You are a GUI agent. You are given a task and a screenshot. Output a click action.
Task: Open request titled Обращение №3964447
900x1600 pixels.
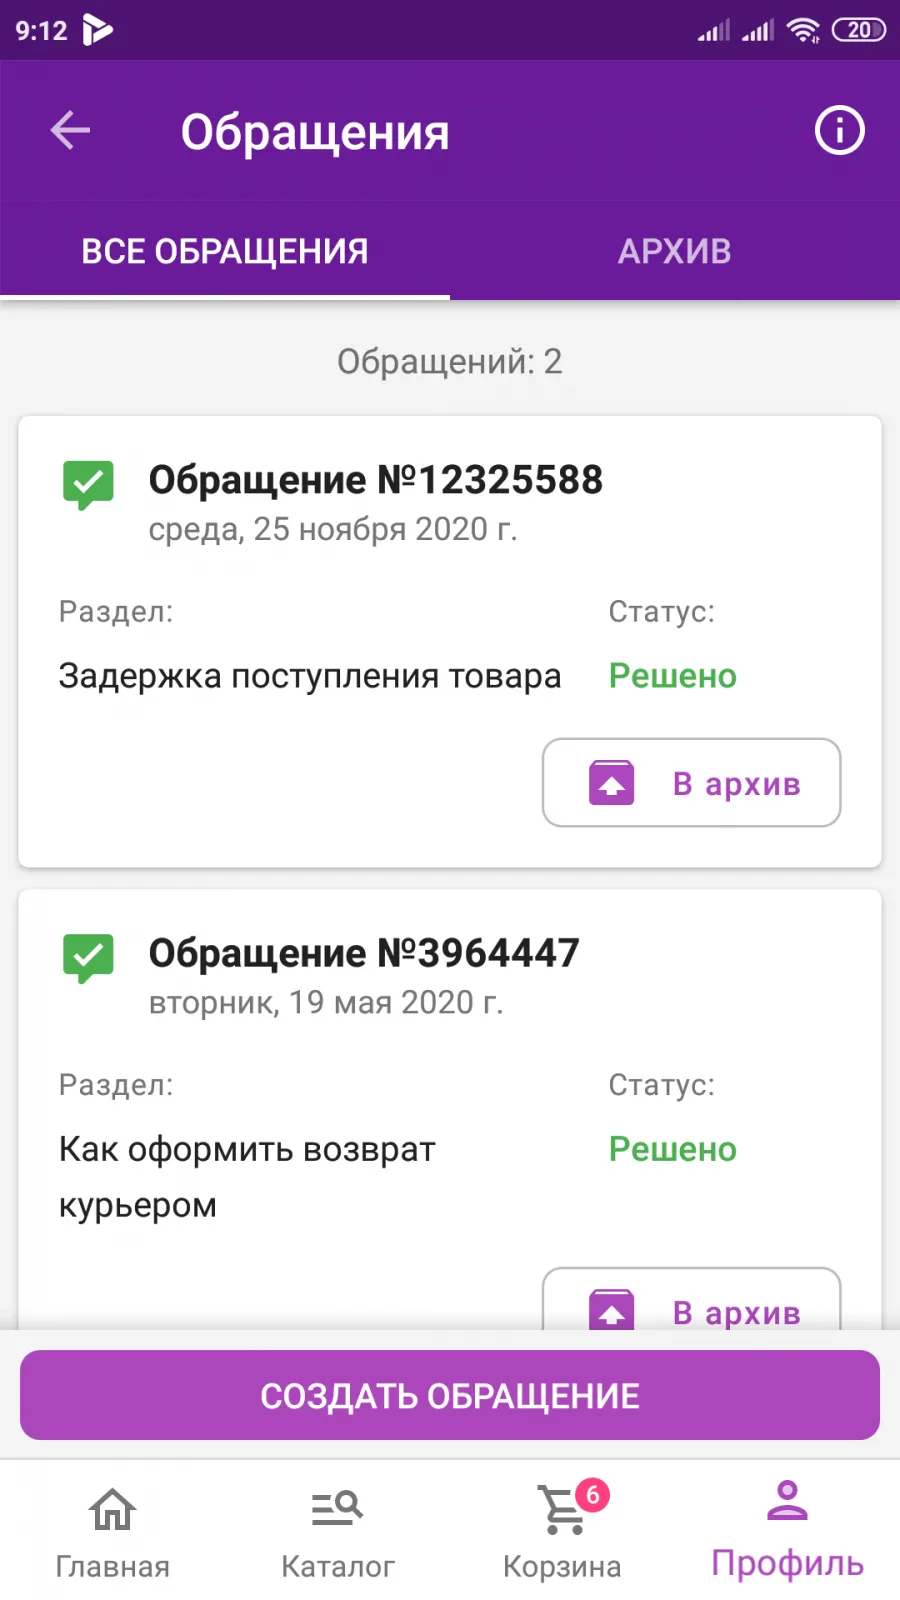pos(364,953)
